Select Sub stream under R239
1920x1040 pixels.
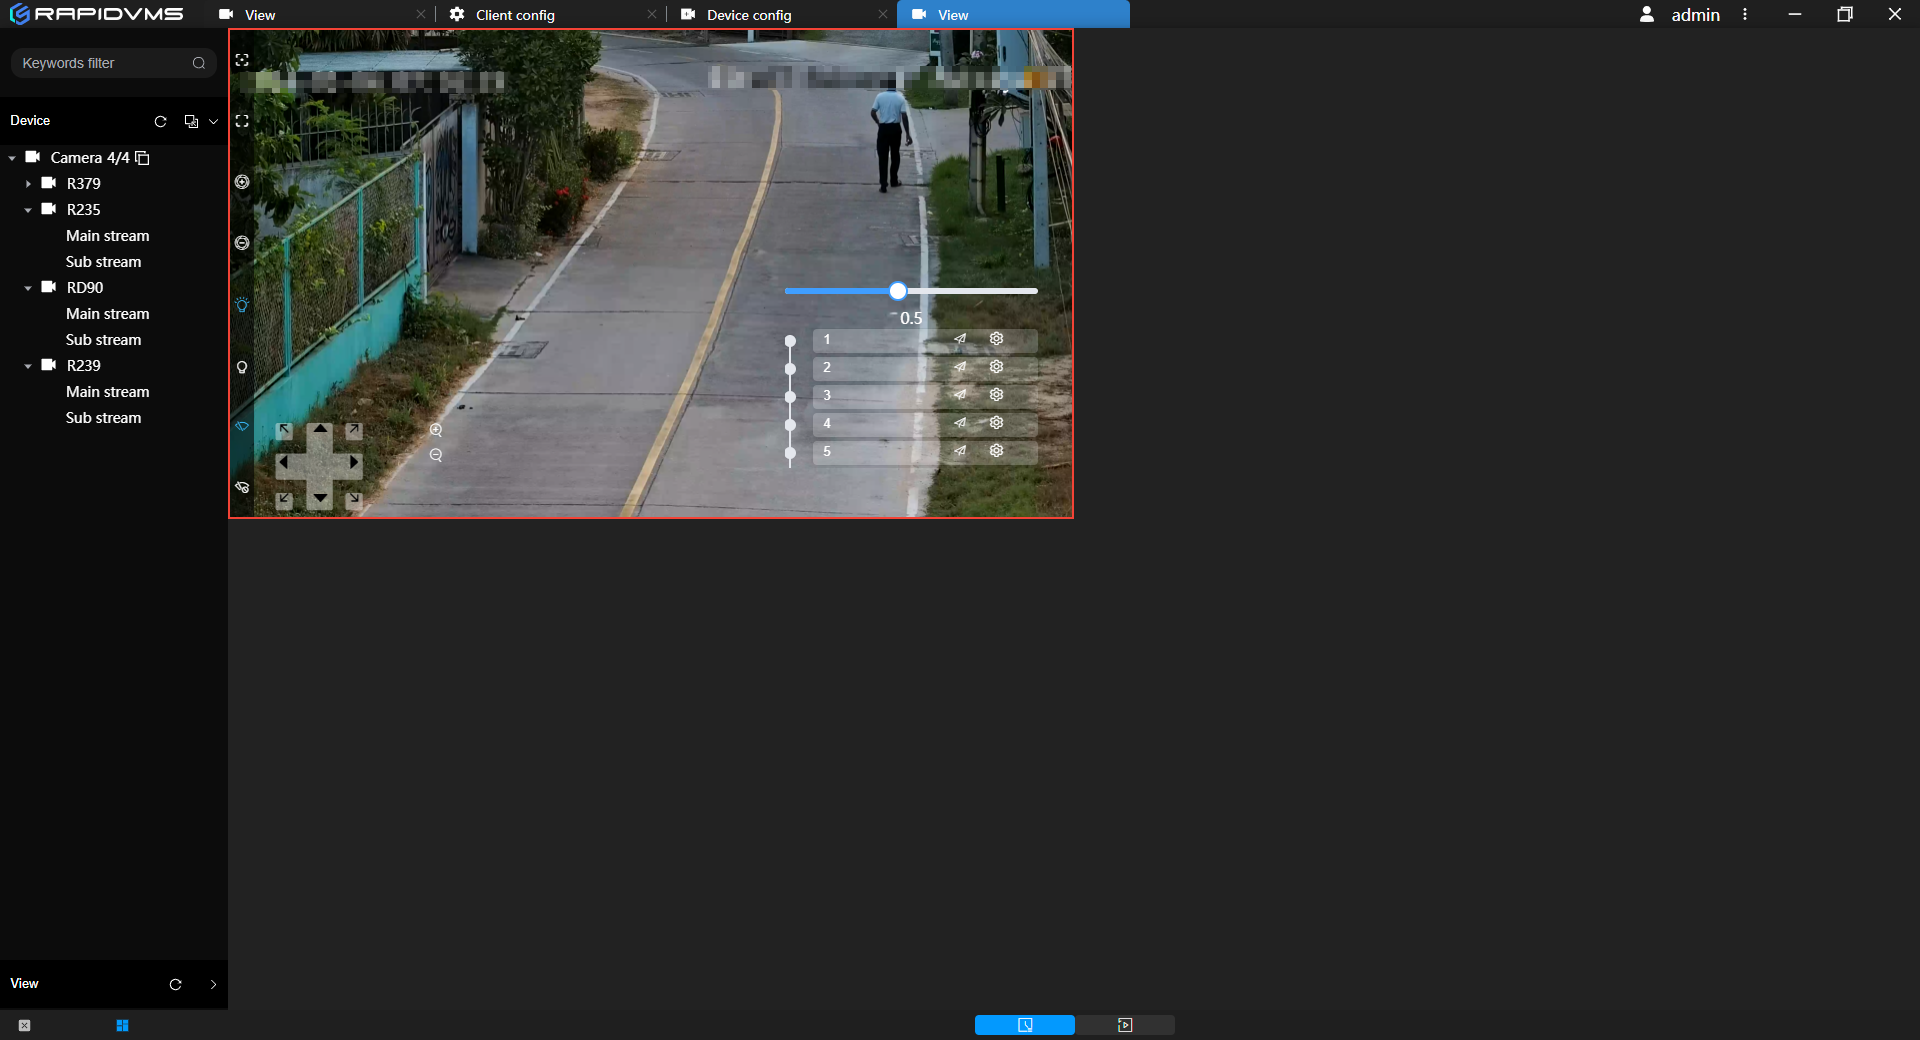point(104,418)
